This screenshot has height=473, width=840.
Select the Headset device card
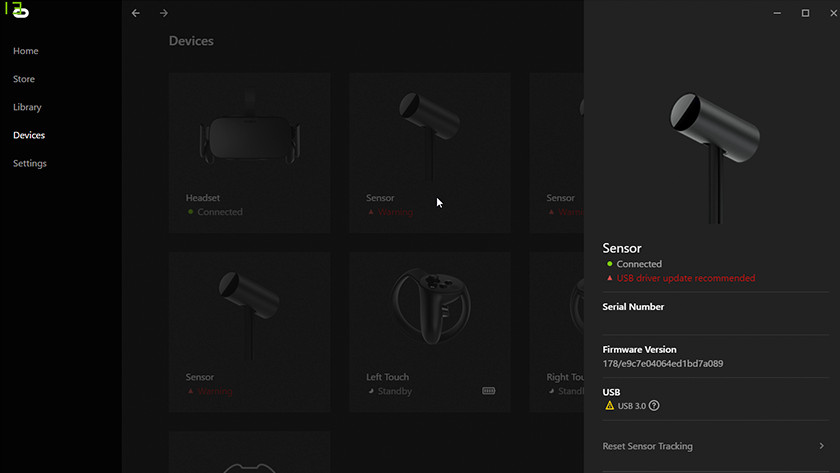coord(249,152)
